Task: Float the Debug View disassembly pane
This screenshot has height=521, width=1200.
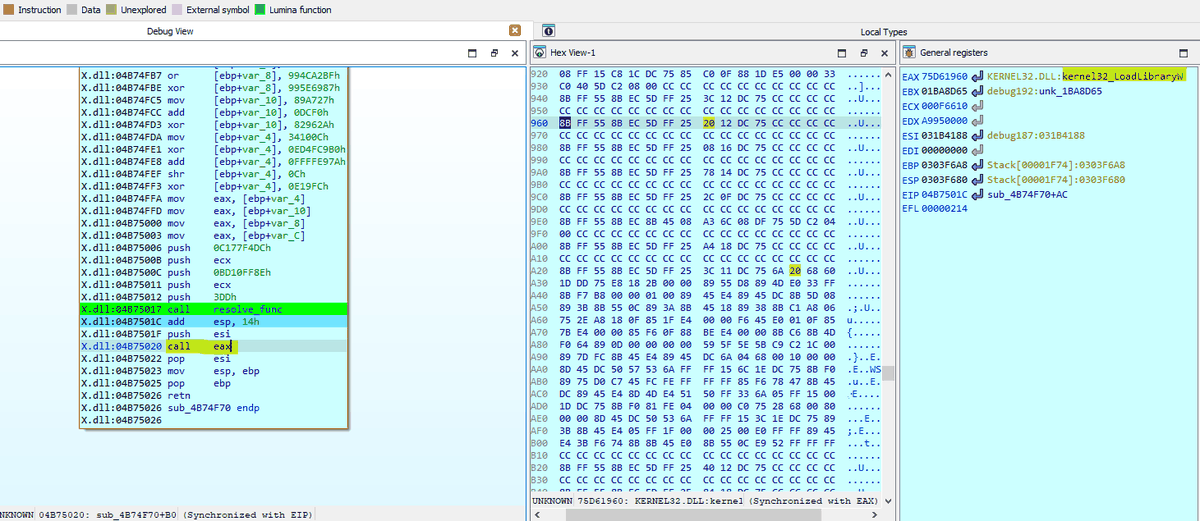Action: coord(494,52)
